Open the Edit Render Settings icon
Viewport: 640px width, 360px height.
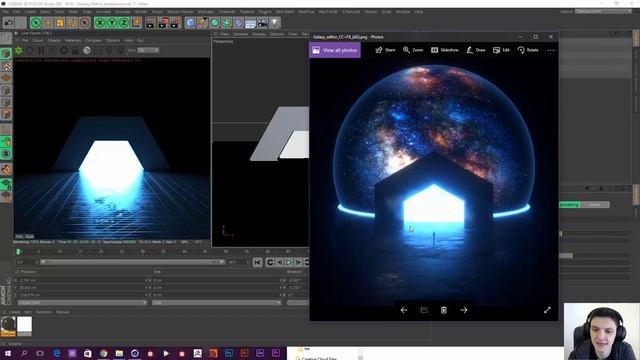tap(176, 23)
